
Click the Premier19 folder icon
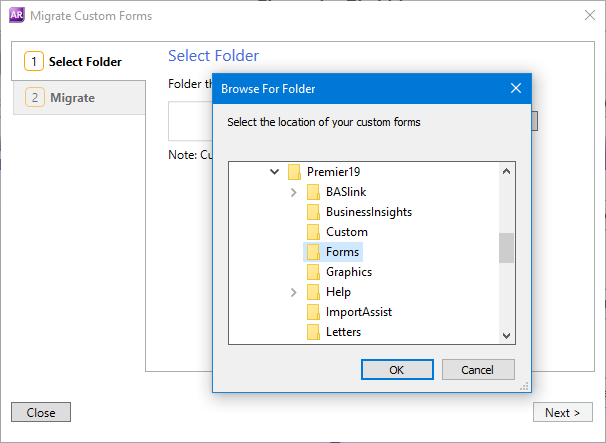(294, 172)
